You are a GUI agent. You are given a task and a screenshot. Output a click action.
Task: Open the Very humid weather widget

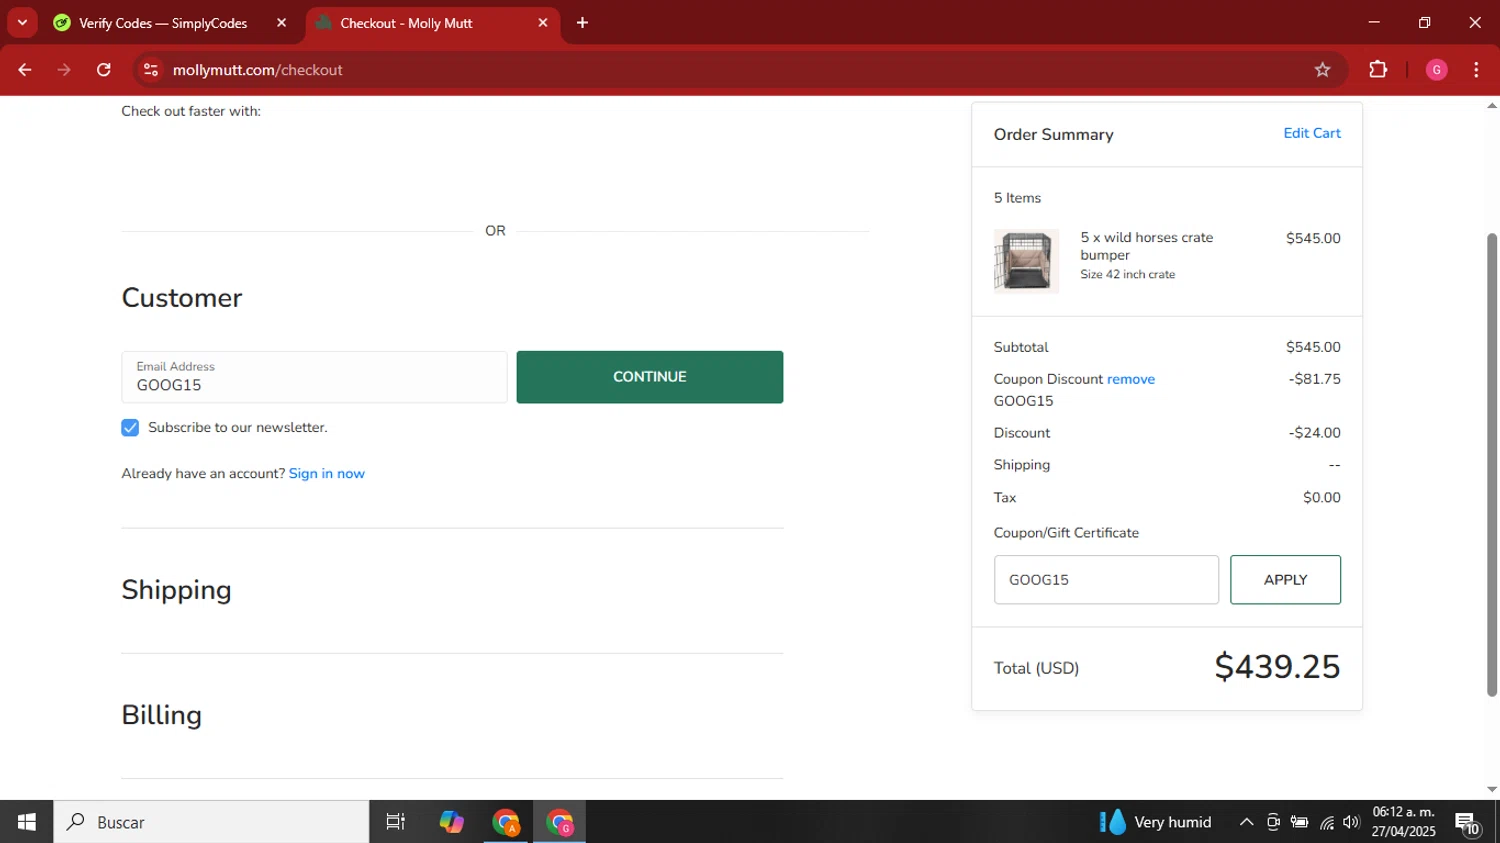click(x=1156, y=822)
